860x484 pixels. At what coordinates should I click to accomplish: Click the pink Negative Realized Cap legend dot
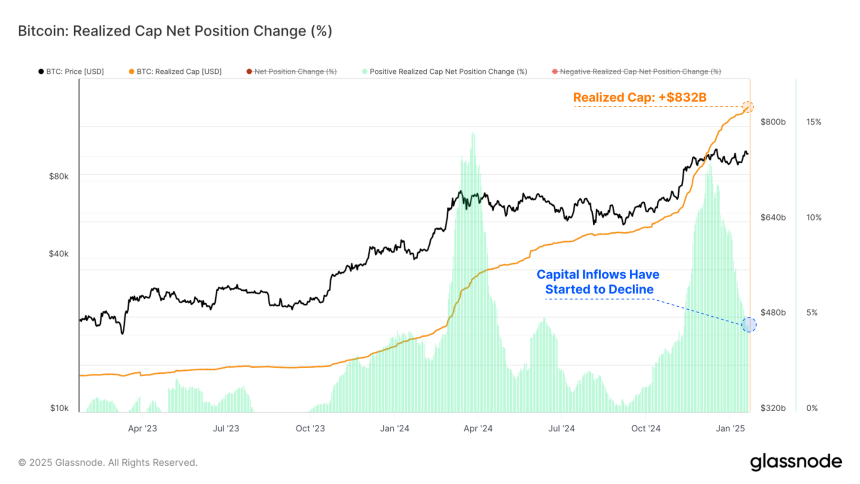[555, 71]
